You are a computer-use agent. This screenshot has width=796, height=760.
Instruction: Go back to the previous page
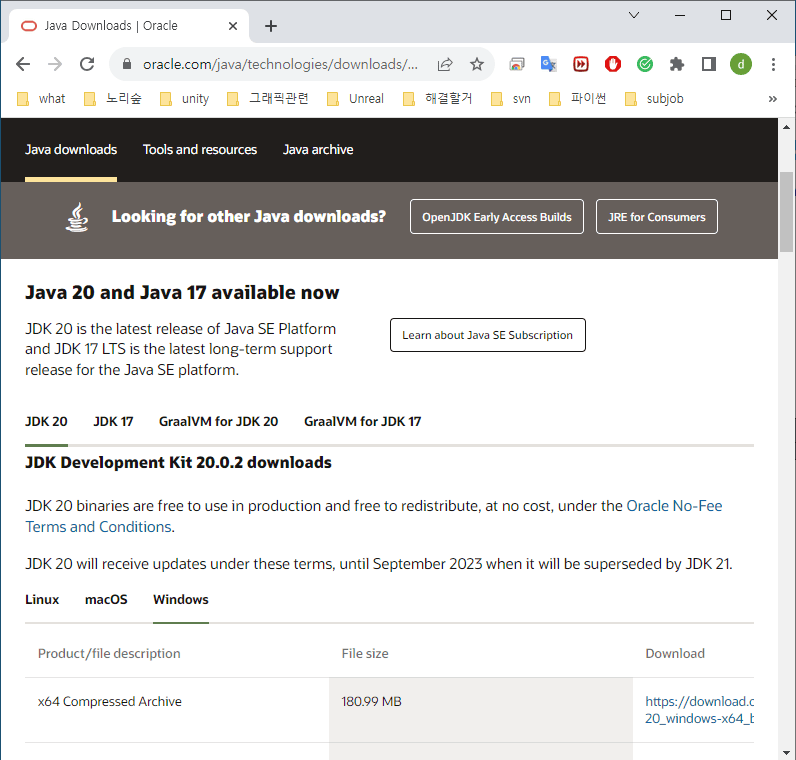pyautogui.click(x=23, y=64)
